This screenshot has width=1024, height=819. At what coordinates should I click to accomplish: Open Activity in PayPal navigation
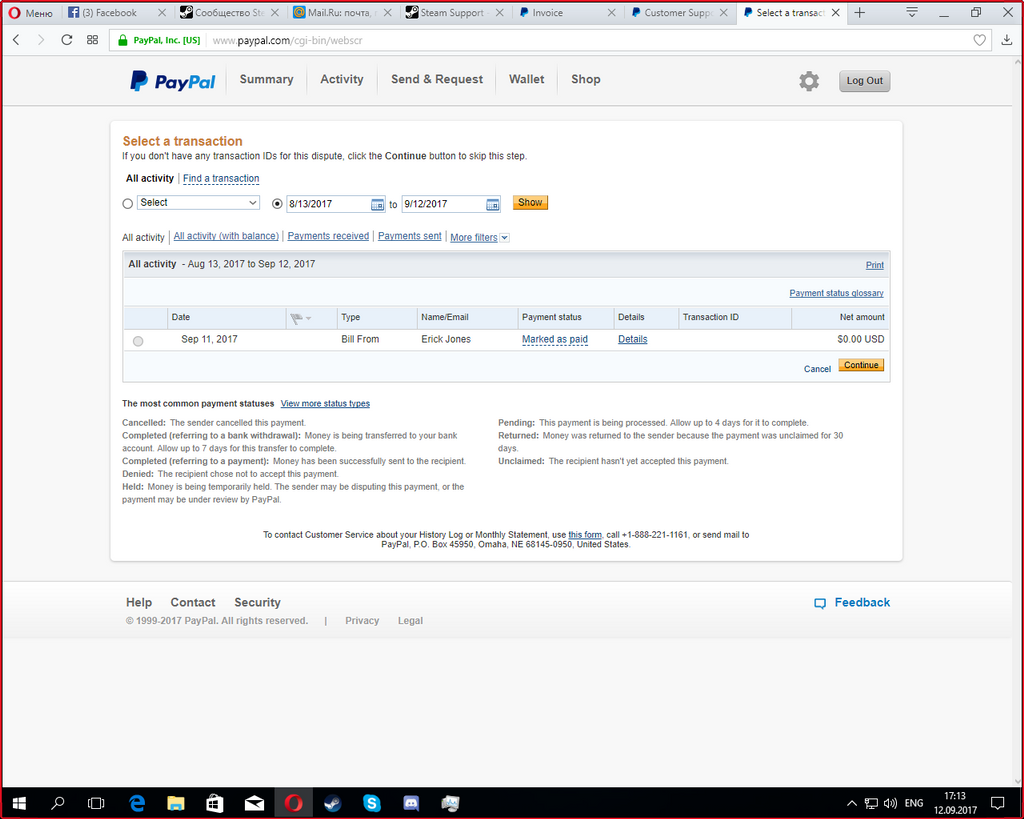click(342, 79)
